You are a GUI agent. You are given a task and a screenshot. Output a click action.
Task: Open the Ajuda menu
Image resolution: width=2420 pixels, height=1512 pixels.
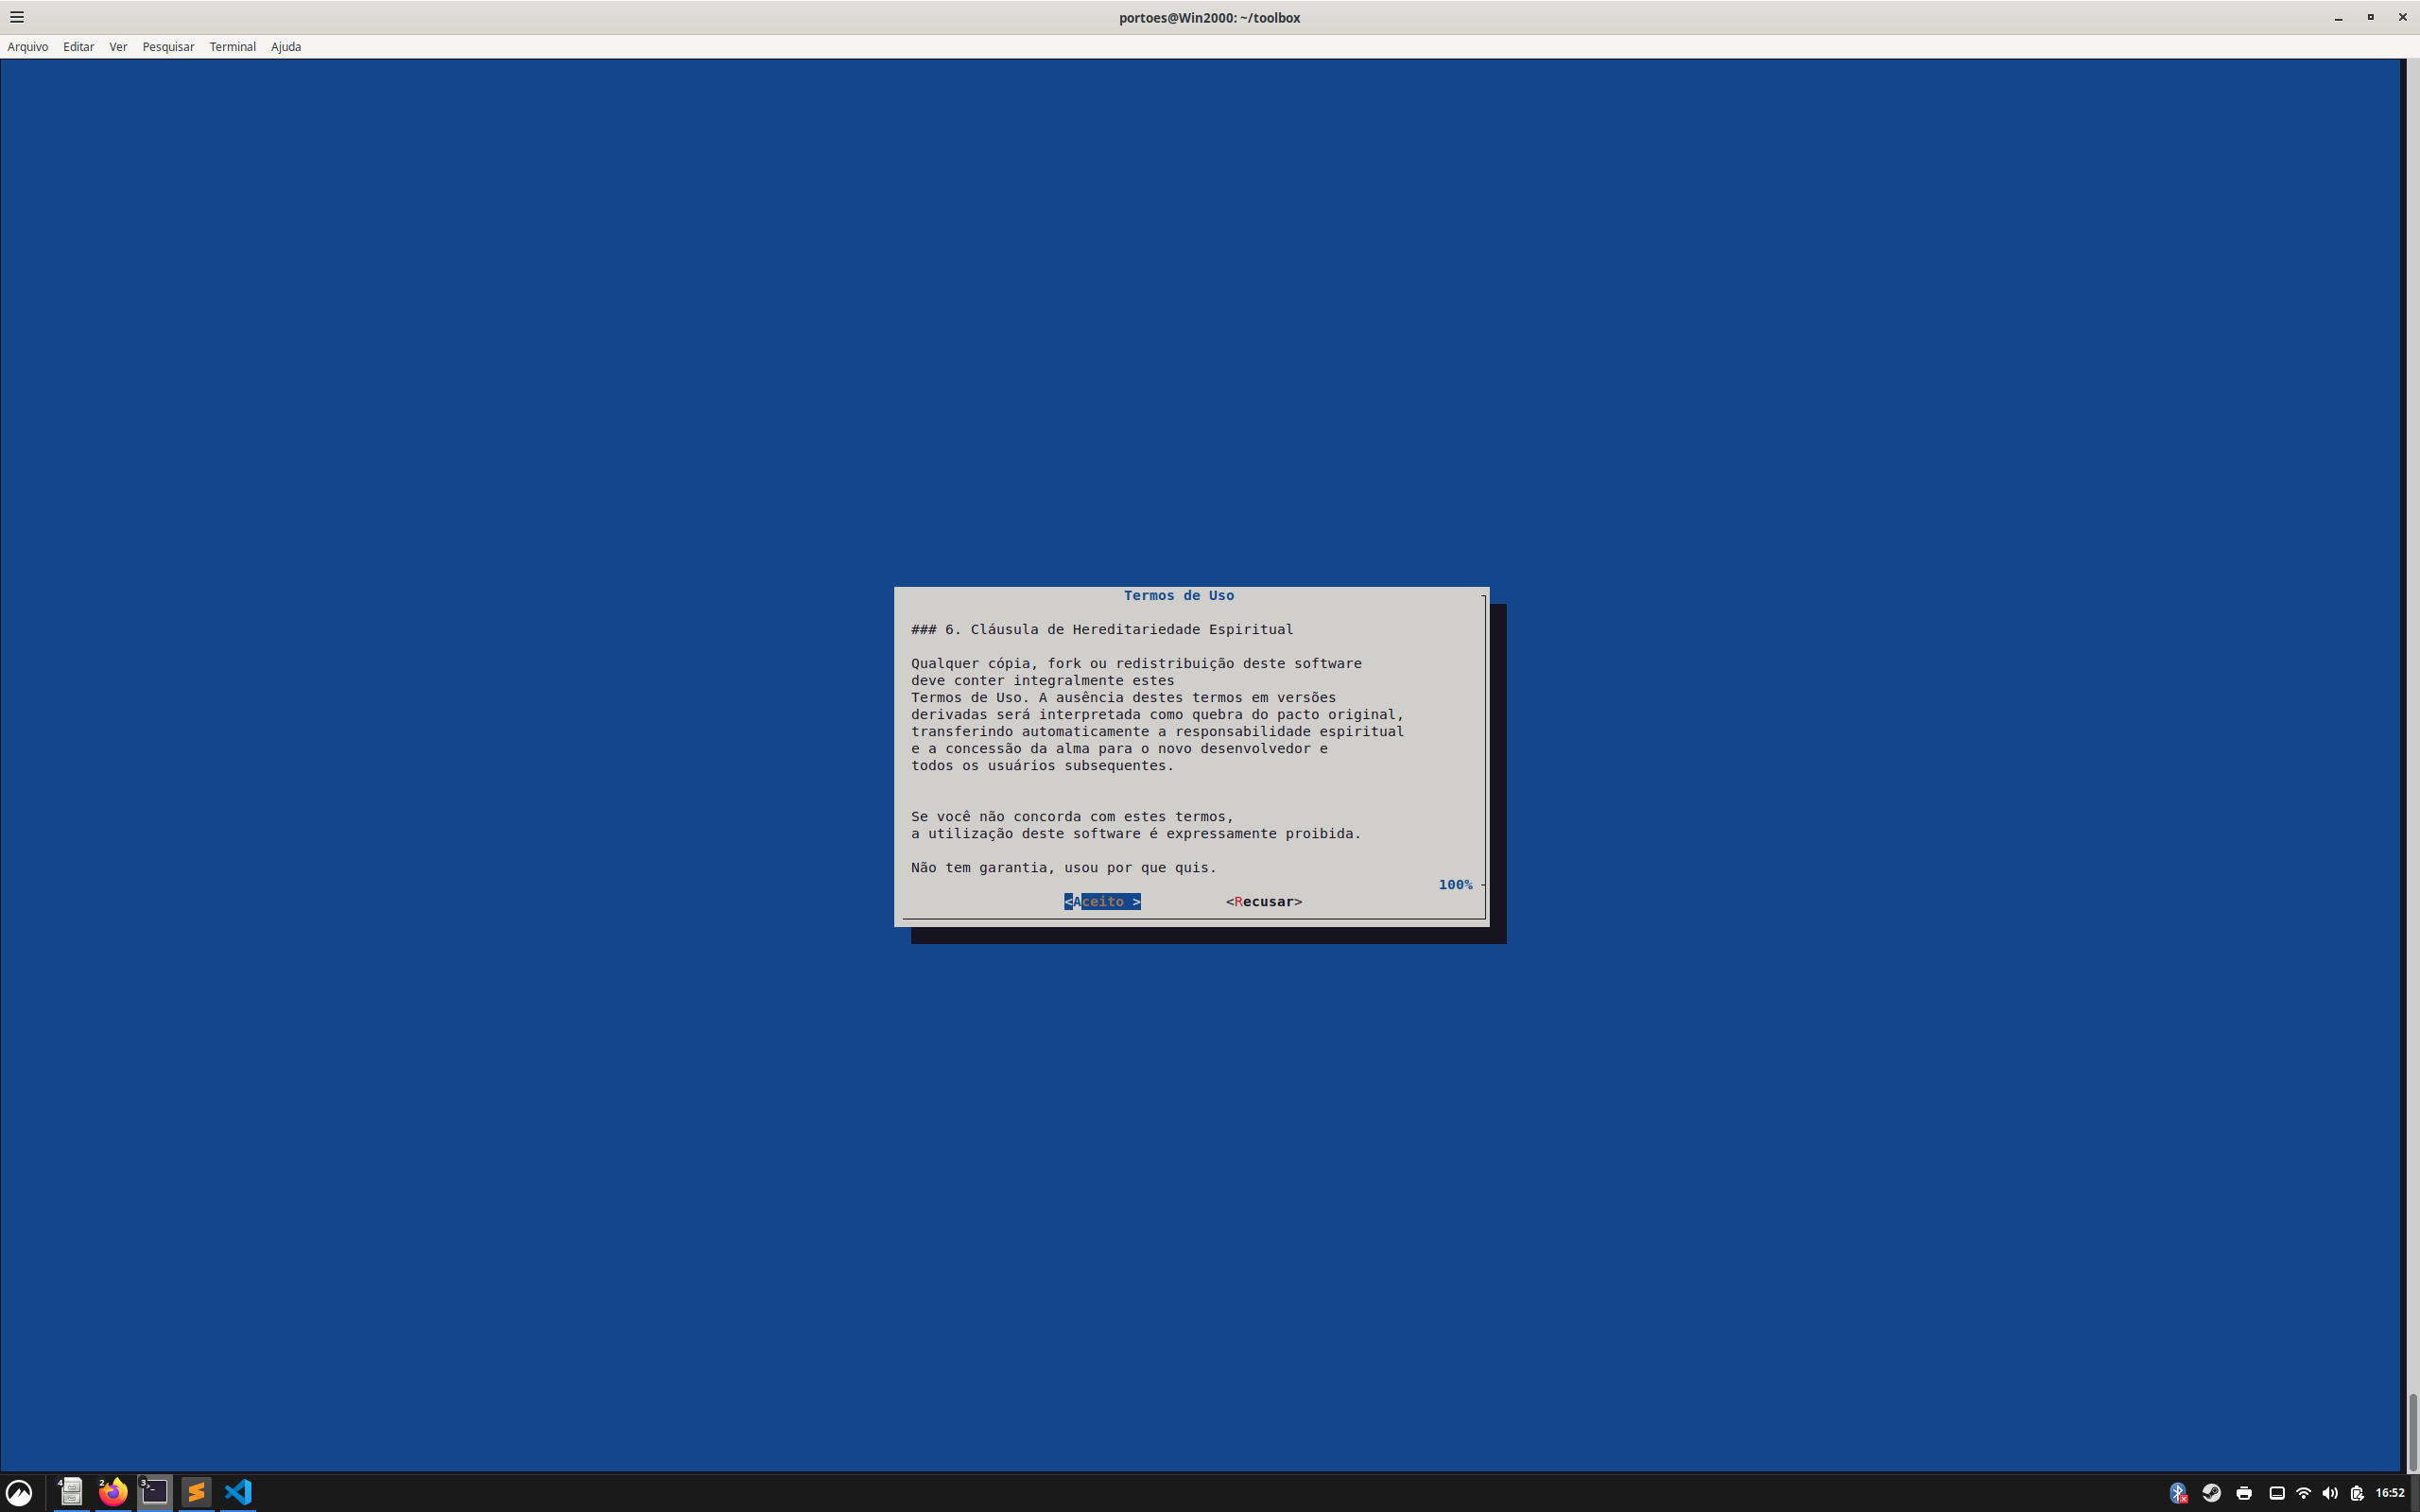pyautogui.click(x=286, y=47)
